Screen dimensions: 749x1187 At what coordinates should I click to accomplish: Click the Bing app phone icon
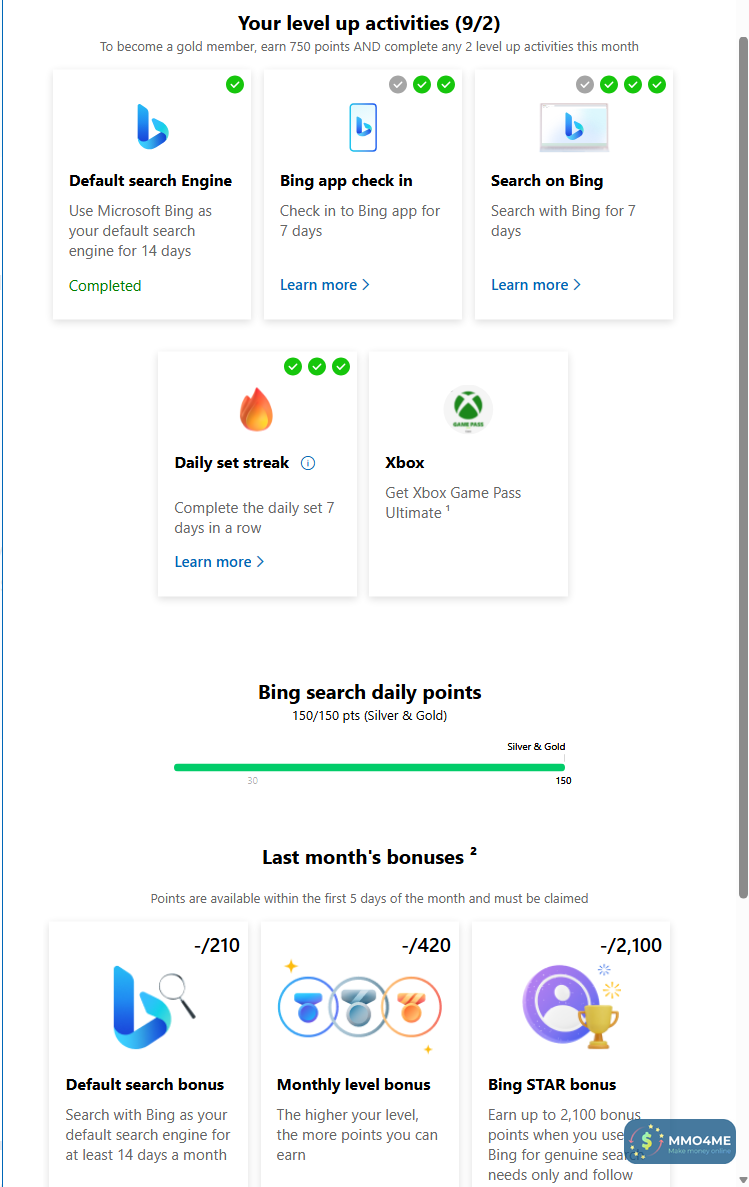pos(363,127)
